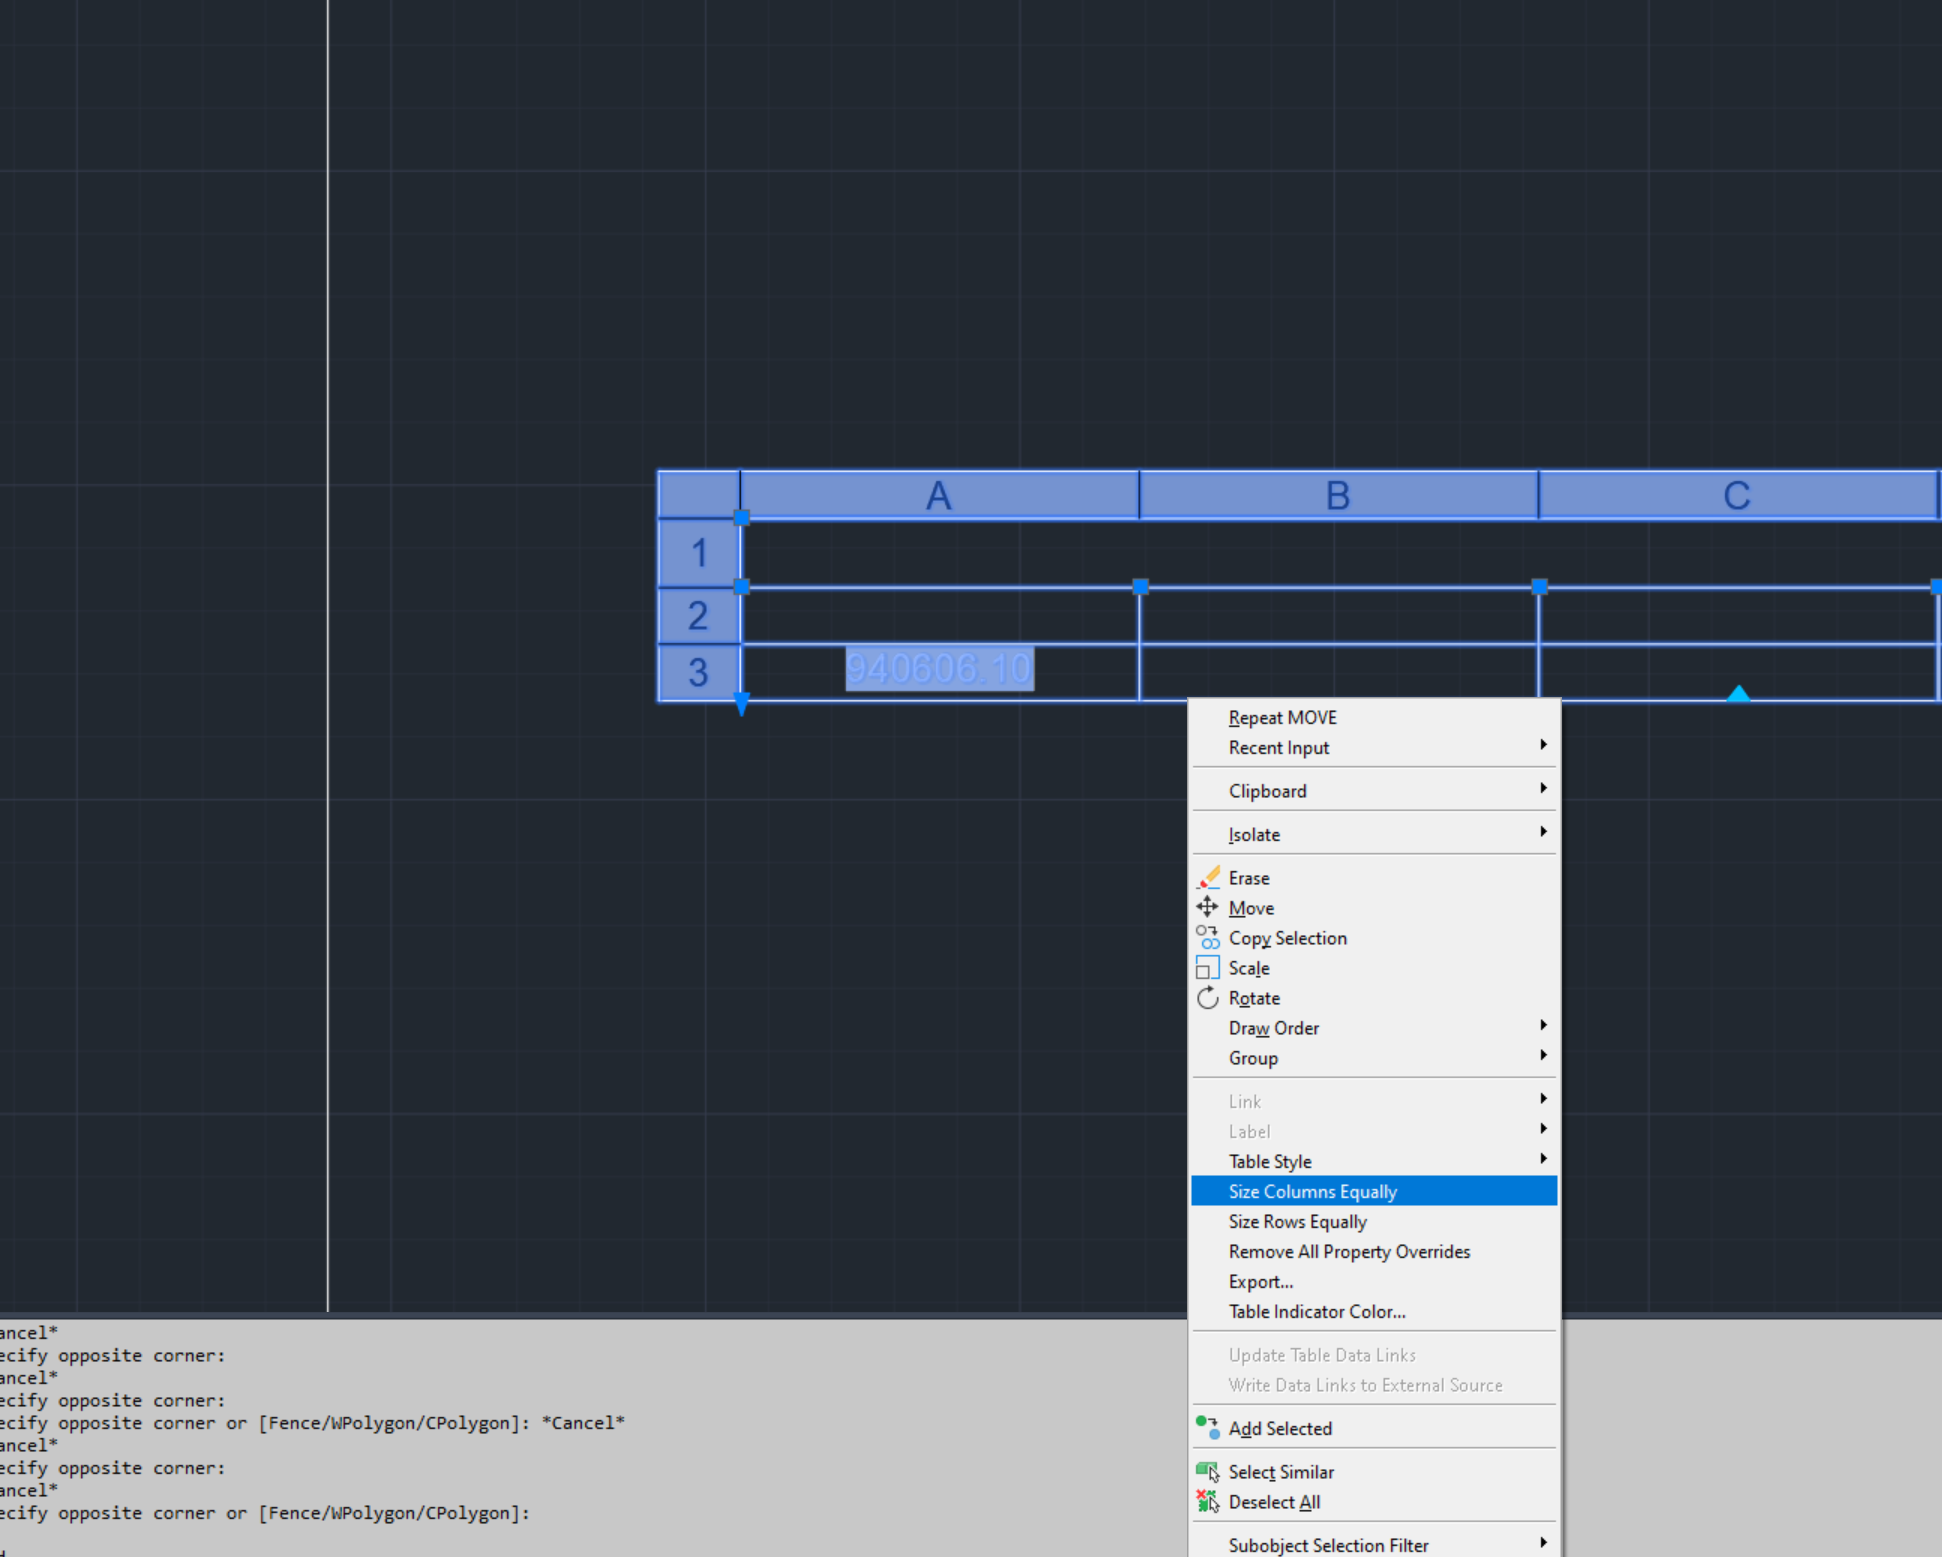Screen dimensions: 1942x1557
Task: Choose Size Columns Equally
Action: (x=1312, y=1191)
